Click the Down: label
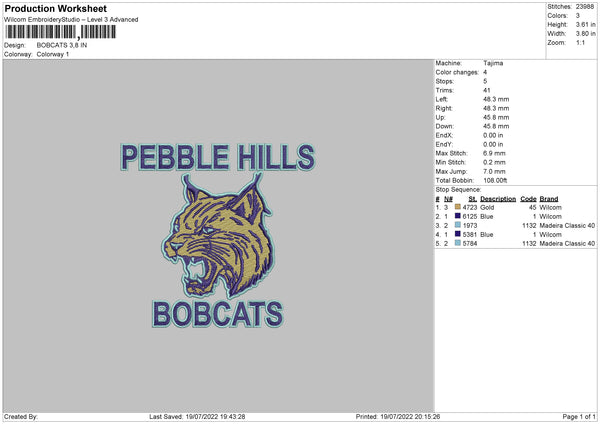The height and width of the screenshot is (424, 600). pyautogui.click(x=444, y=126)
